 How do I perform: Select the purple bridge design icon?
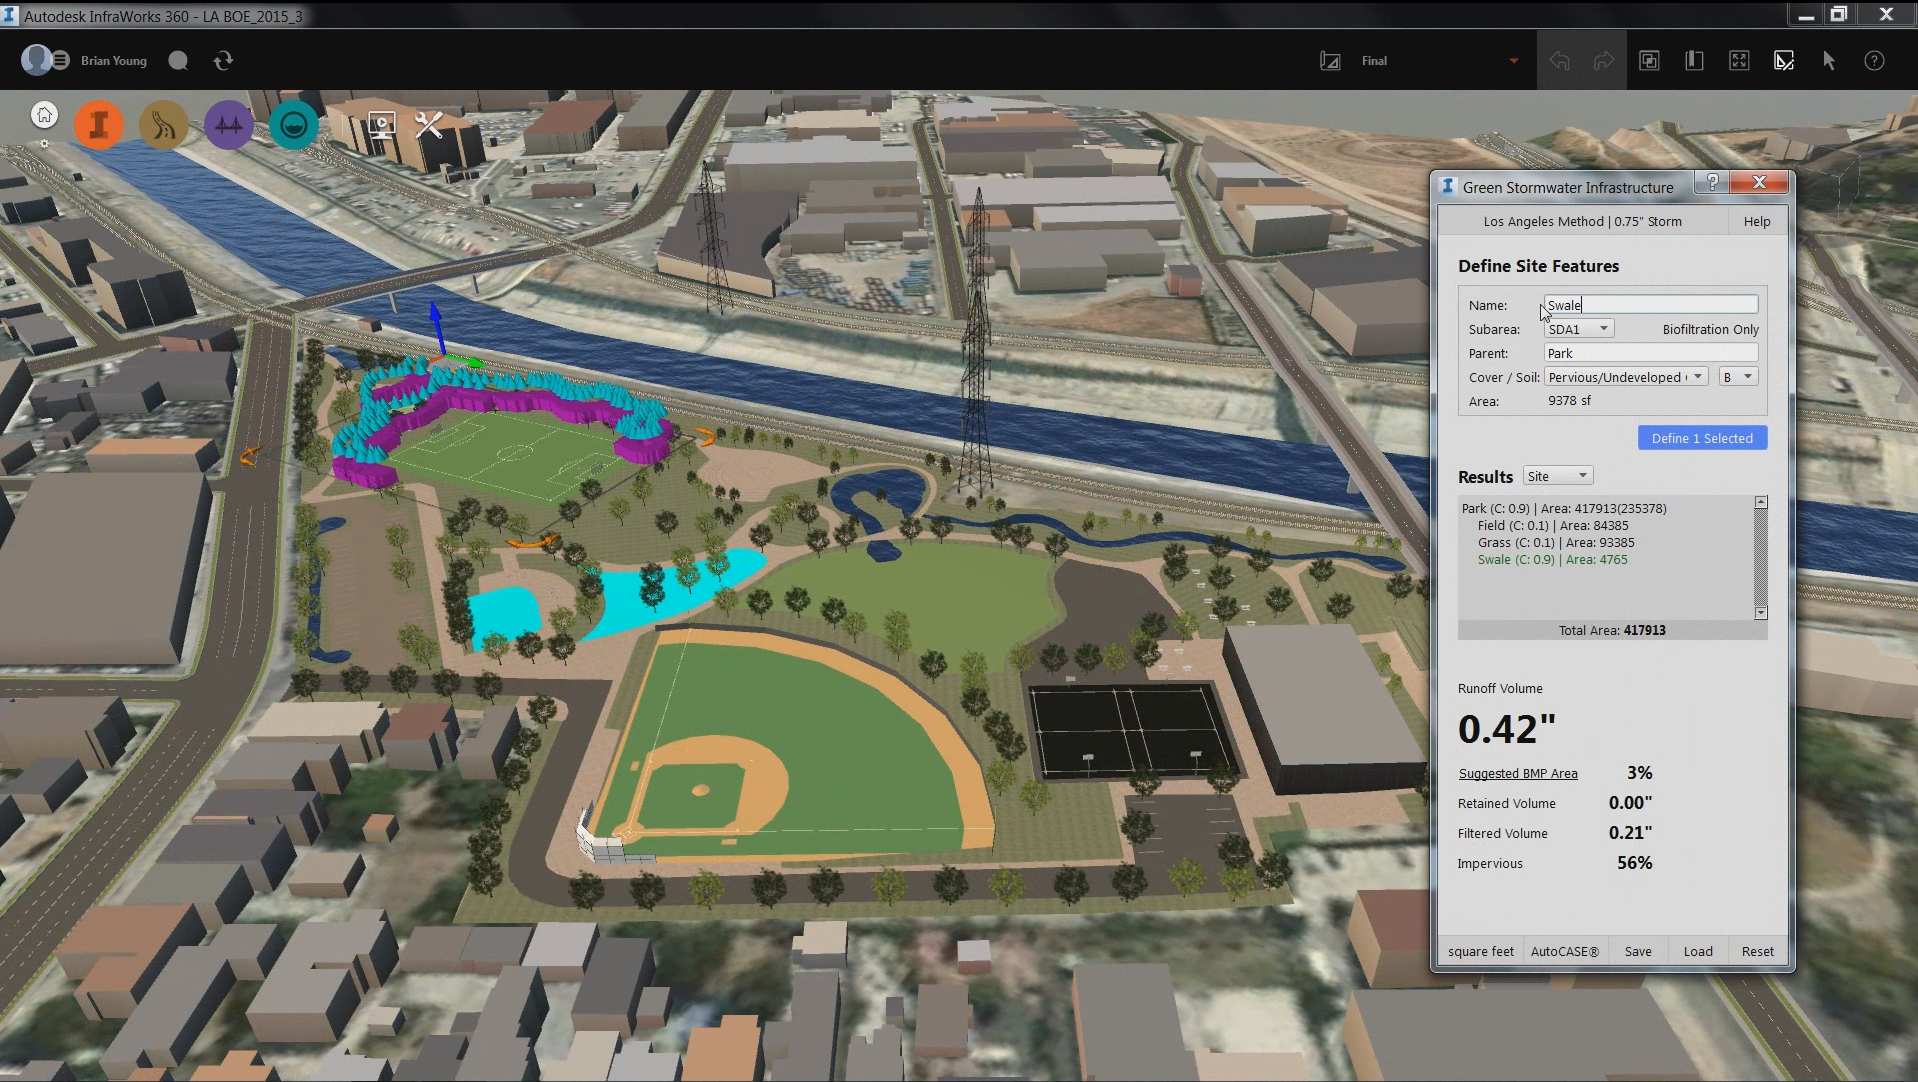229,125
